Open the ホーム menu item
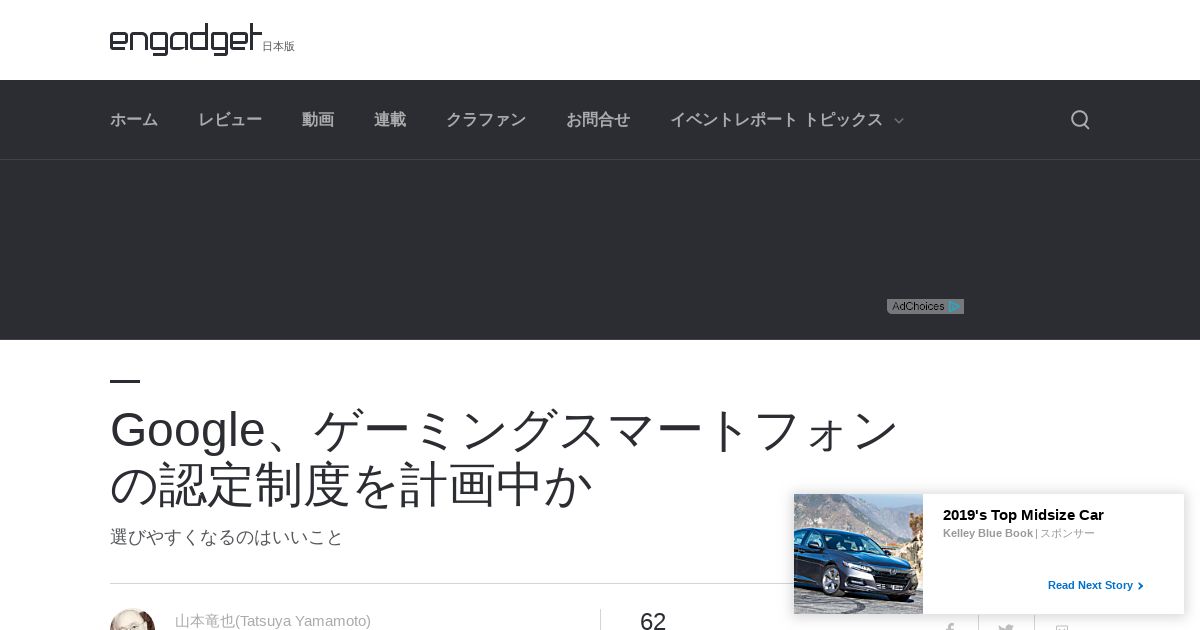Viewport: 1200px width, 630px height. (x=134, y=120)
